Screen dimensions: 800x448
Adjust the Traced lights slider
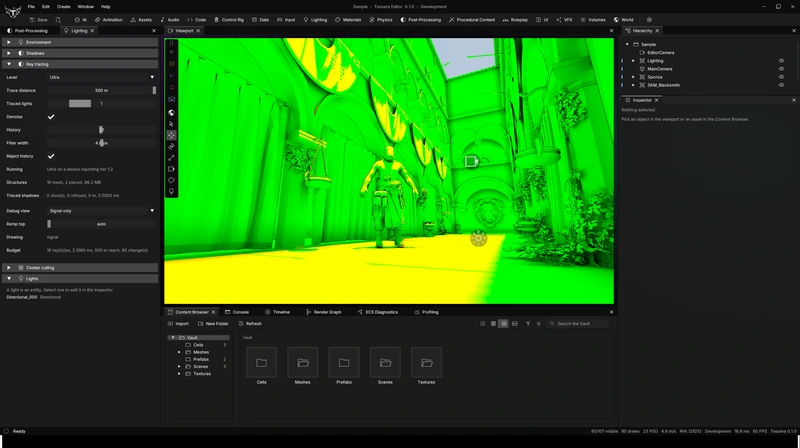pos(102,104)
